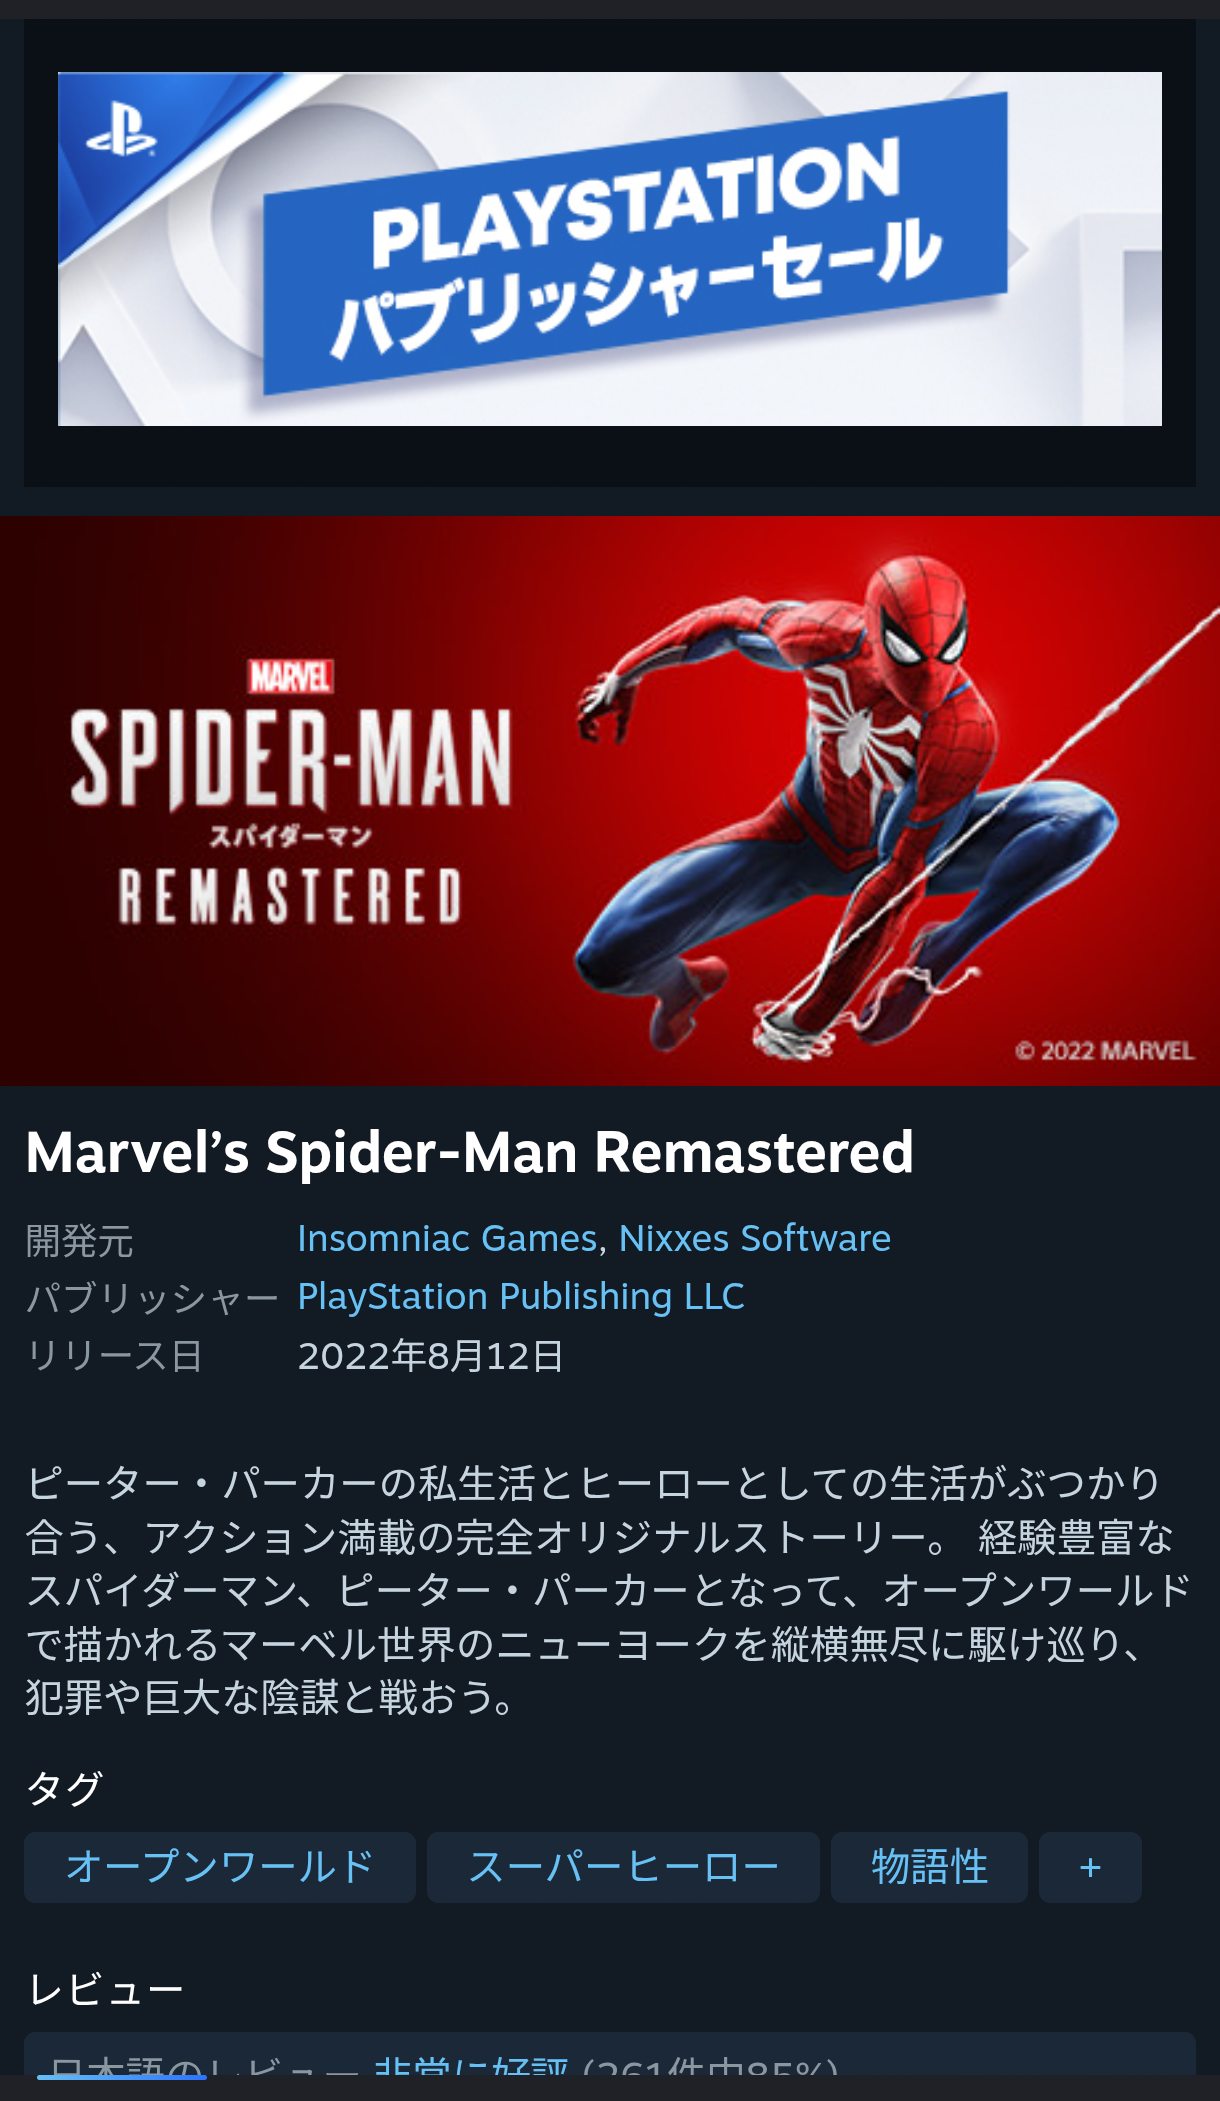Click the PlayStation logo on the sale banner
This screenshot has height=2101, width=1220.
pyautogui.click(x=122, y=133)
